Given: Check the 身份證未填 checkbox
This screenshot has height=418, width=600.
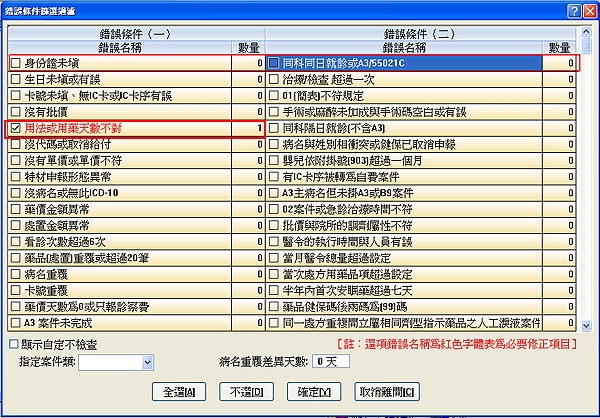Looking at the screenshot, I should pyautogui.click(x=15, y=64).
